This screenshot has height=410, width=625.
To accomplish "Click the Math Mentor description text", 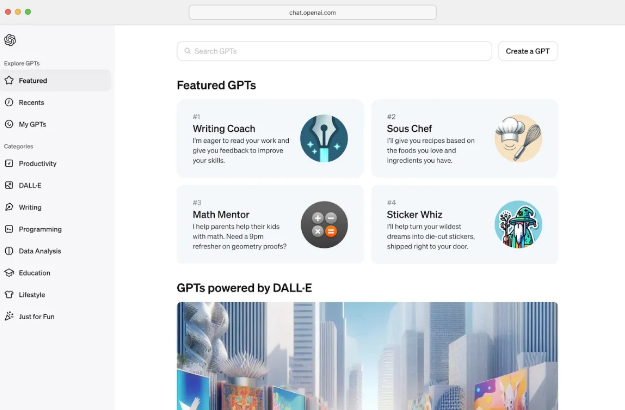I will (x=240, y=237).
